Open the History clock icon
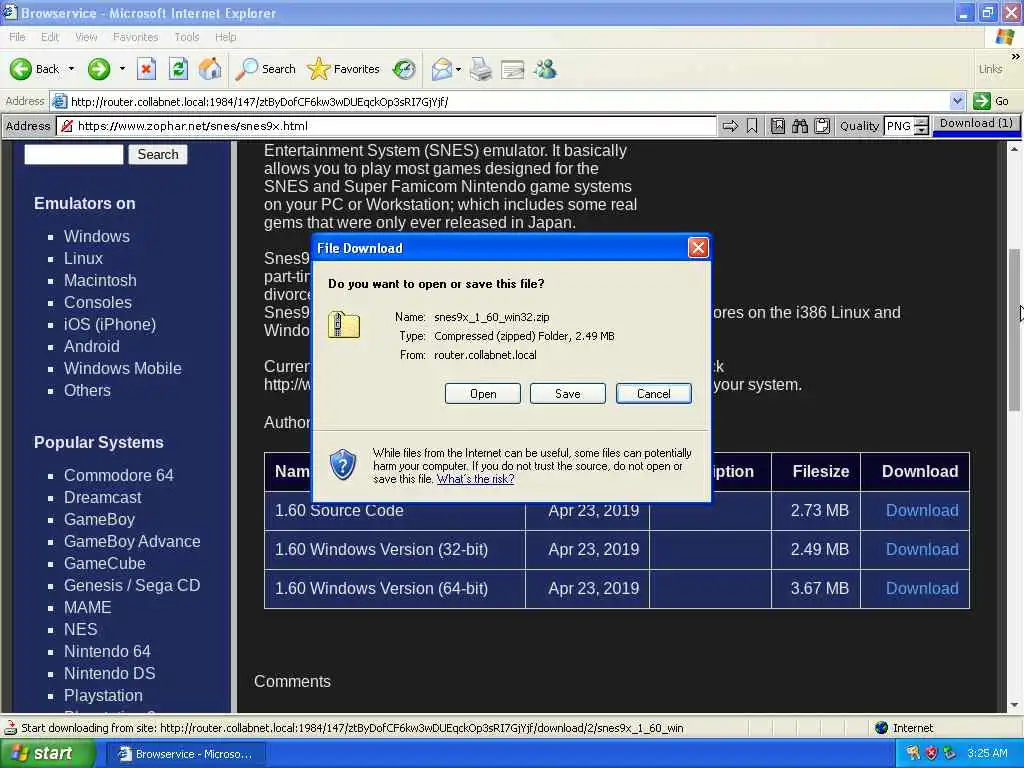This screenshot has height=768, width=1024. tap(404, 69)
